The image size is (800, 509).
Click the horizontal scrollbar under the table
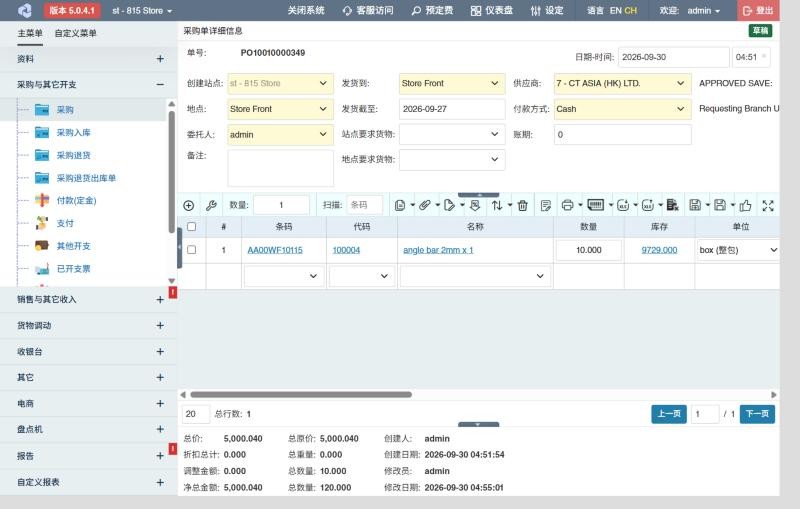click(301, 395)
